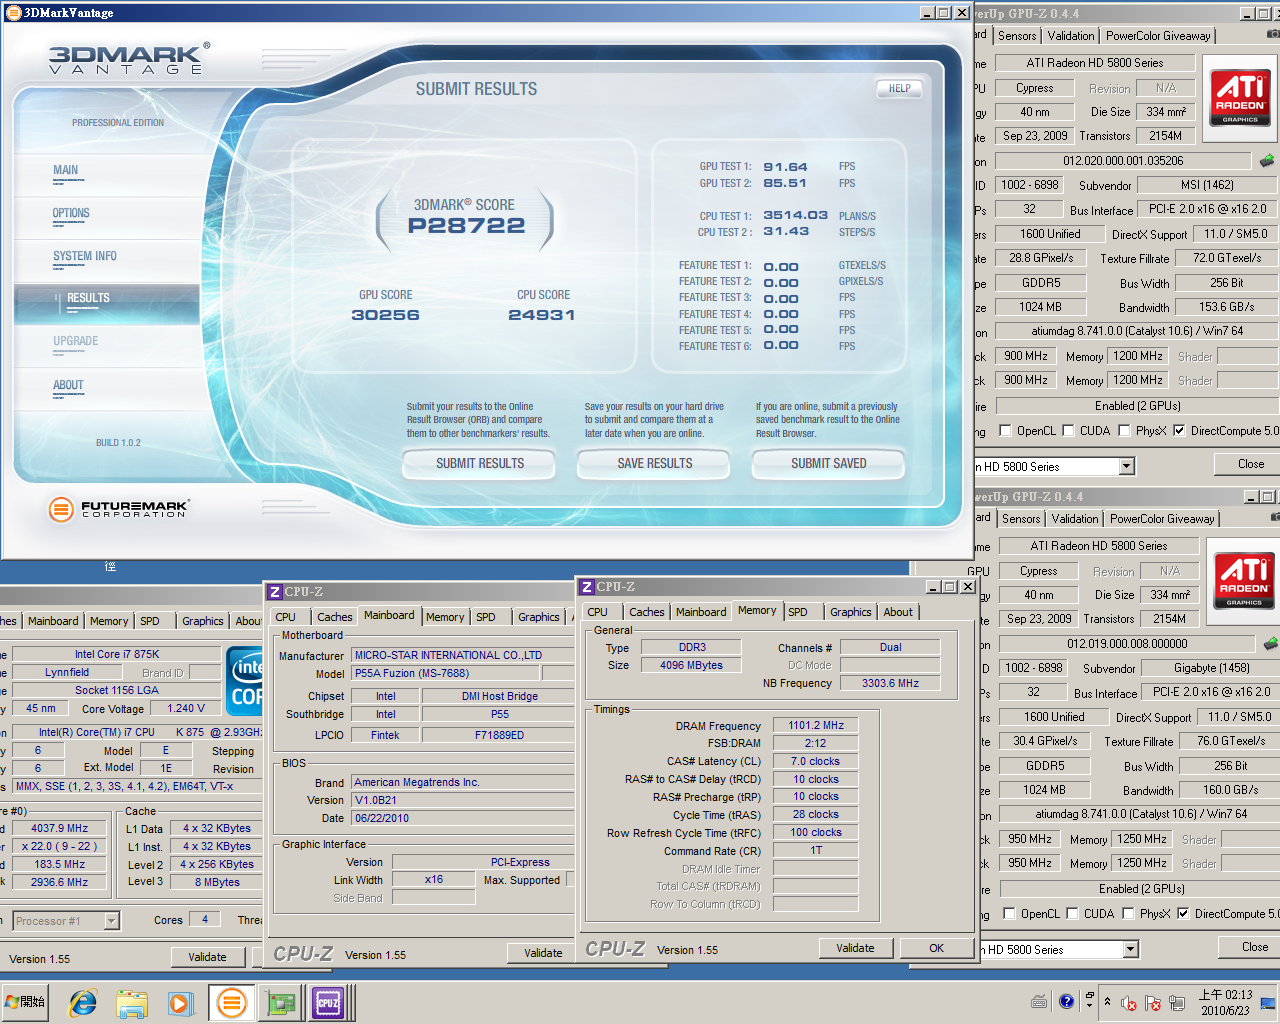Open the Processor #1 dropdown in CPU-Z
The width and height of the screenshot is (1280, 1024).
click(x=111, y=921)
